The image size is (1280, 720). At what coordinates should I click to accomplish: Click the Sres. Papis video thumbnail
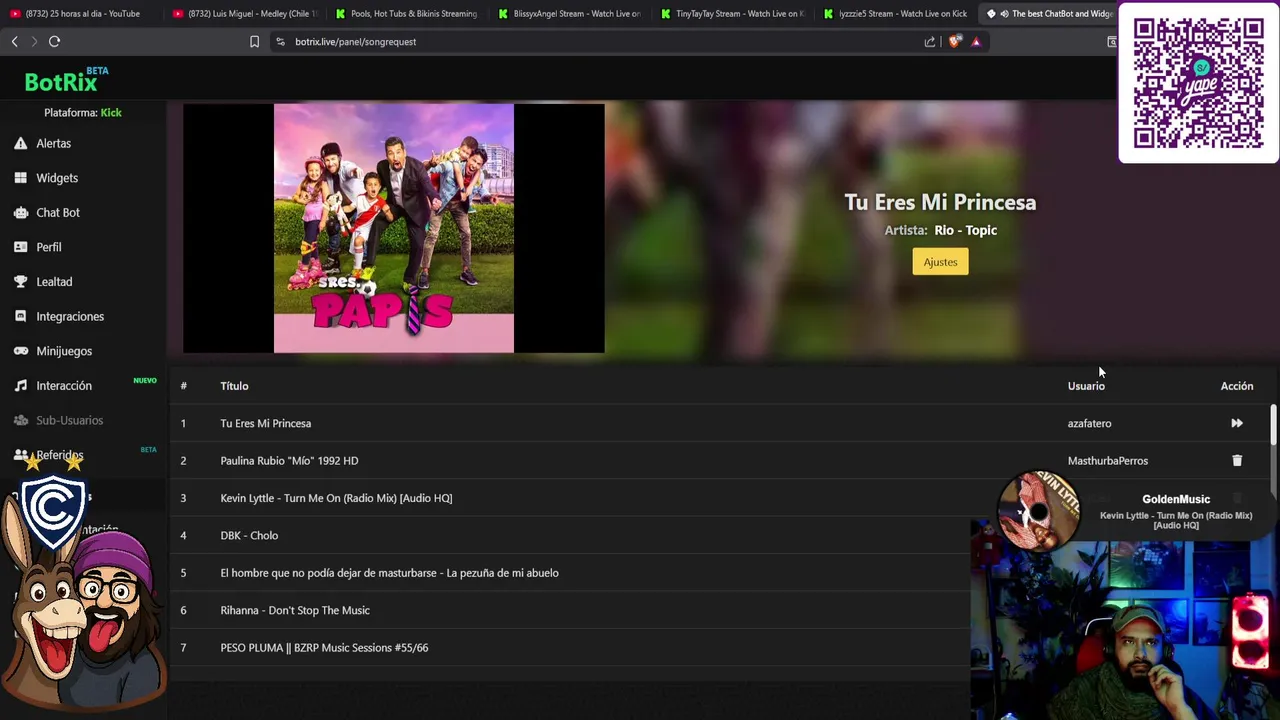pyautogui.click(x=394, y=228)
